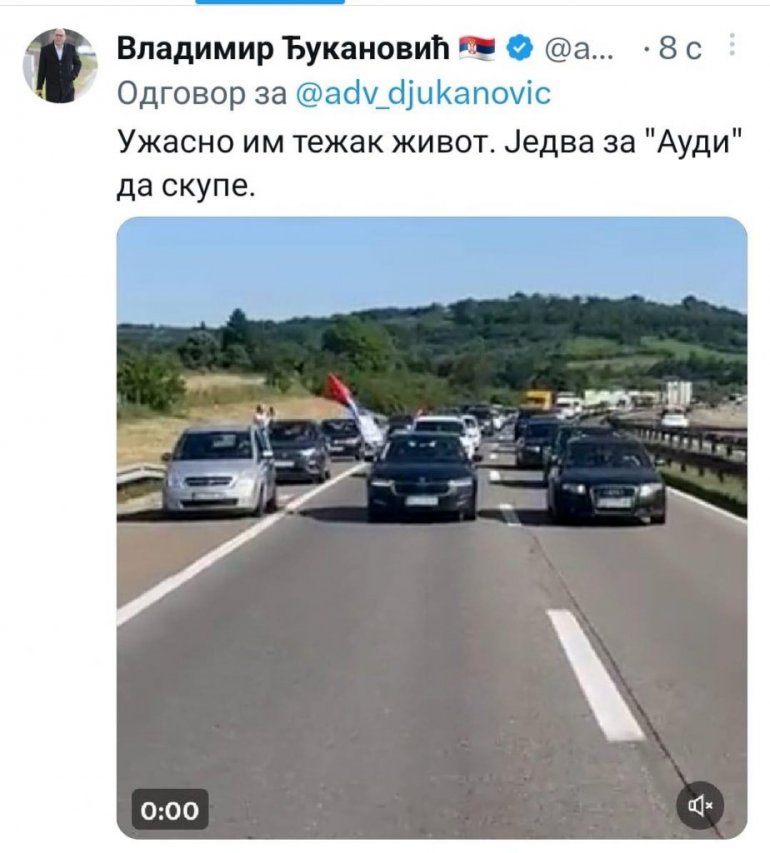Open the three-dot more options menu
770x853 pixels.
click(x=732, y=45)
